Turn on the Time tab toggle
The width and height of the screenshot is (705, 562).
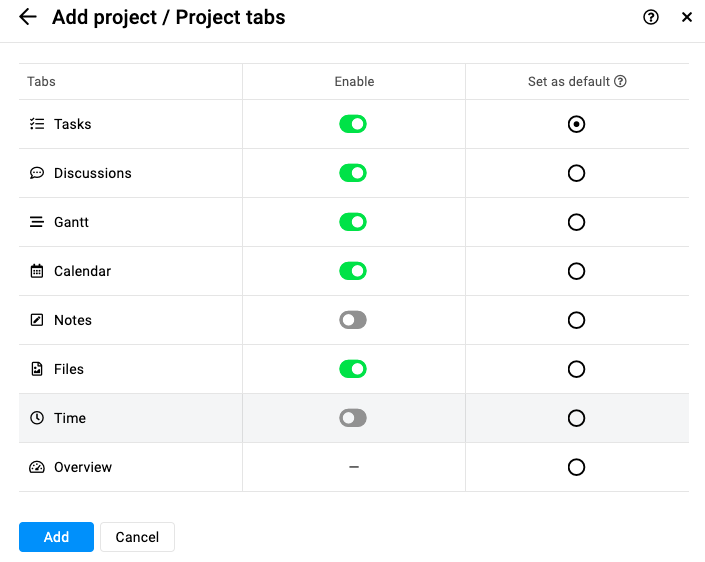pos(353,418)
